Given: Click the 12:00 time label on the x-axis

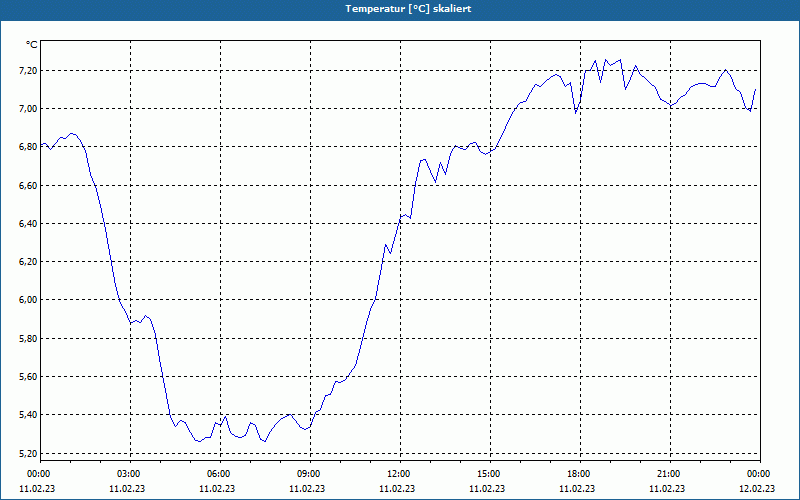Looking at the screenshot, I should click(x=400, y=474).
